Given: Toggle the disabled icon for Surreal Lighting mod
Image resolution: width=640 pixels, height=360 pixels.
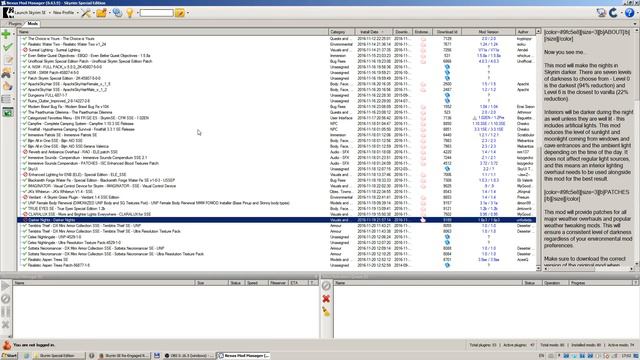Looking at the screenshot, I should coord(25,50).
